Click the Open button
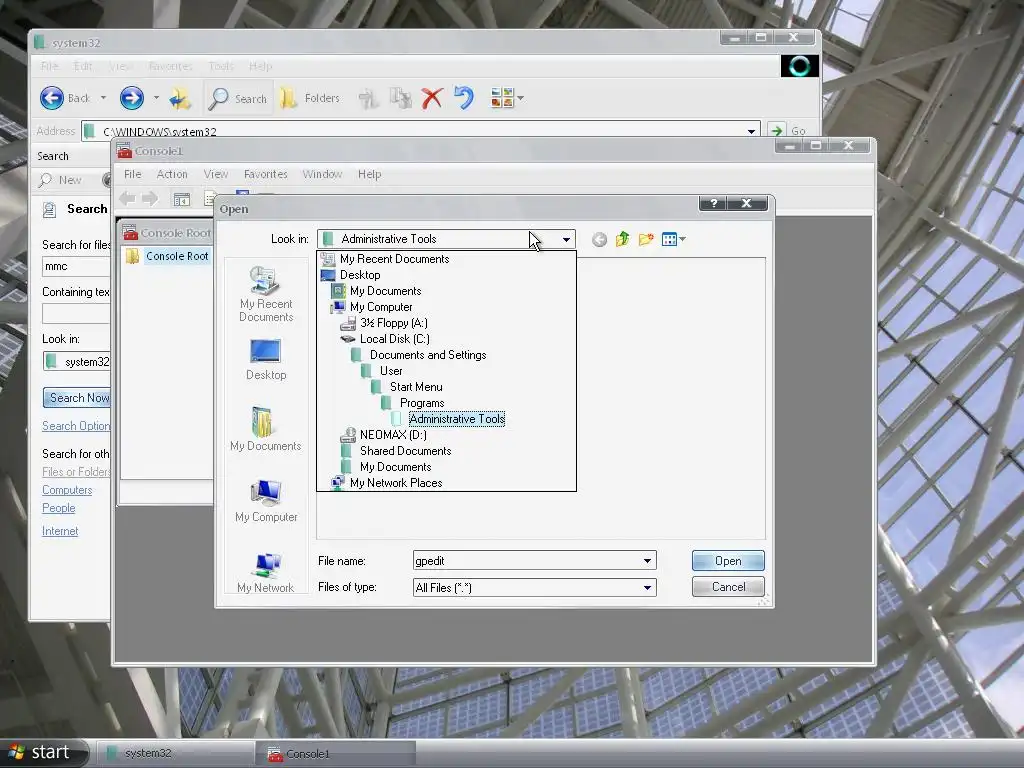1024x768 pixels. tap(728, 561)
